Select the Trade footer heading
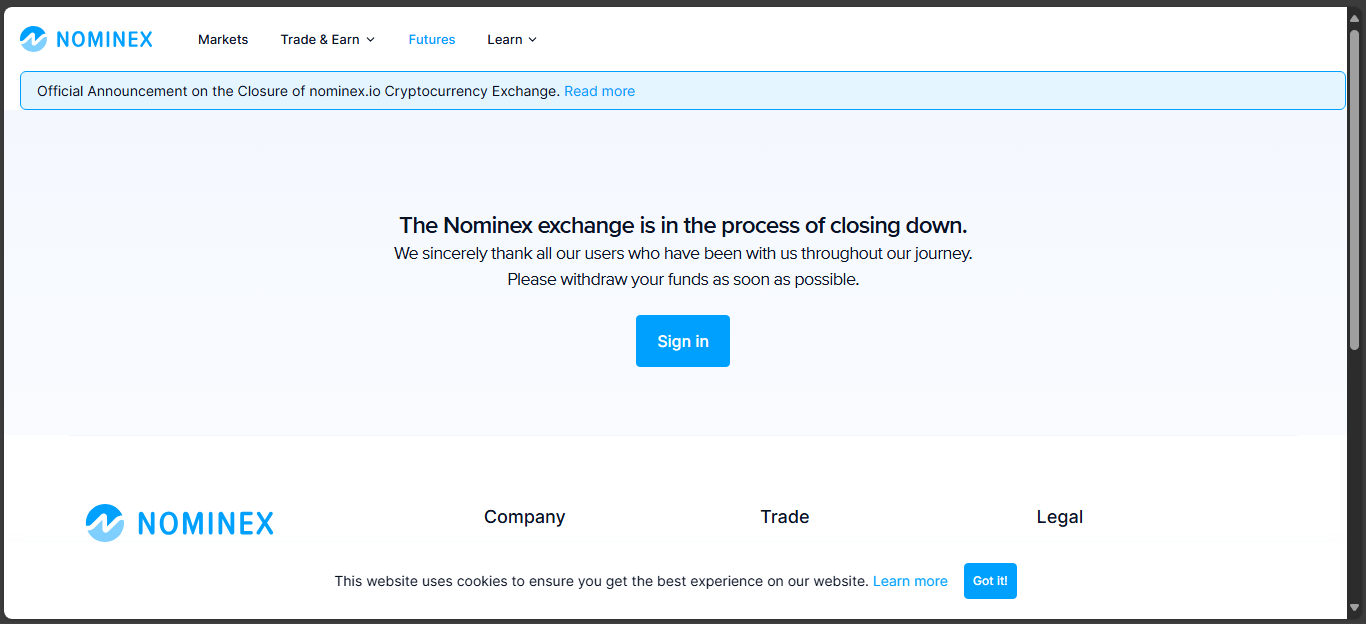 [785, 517]
